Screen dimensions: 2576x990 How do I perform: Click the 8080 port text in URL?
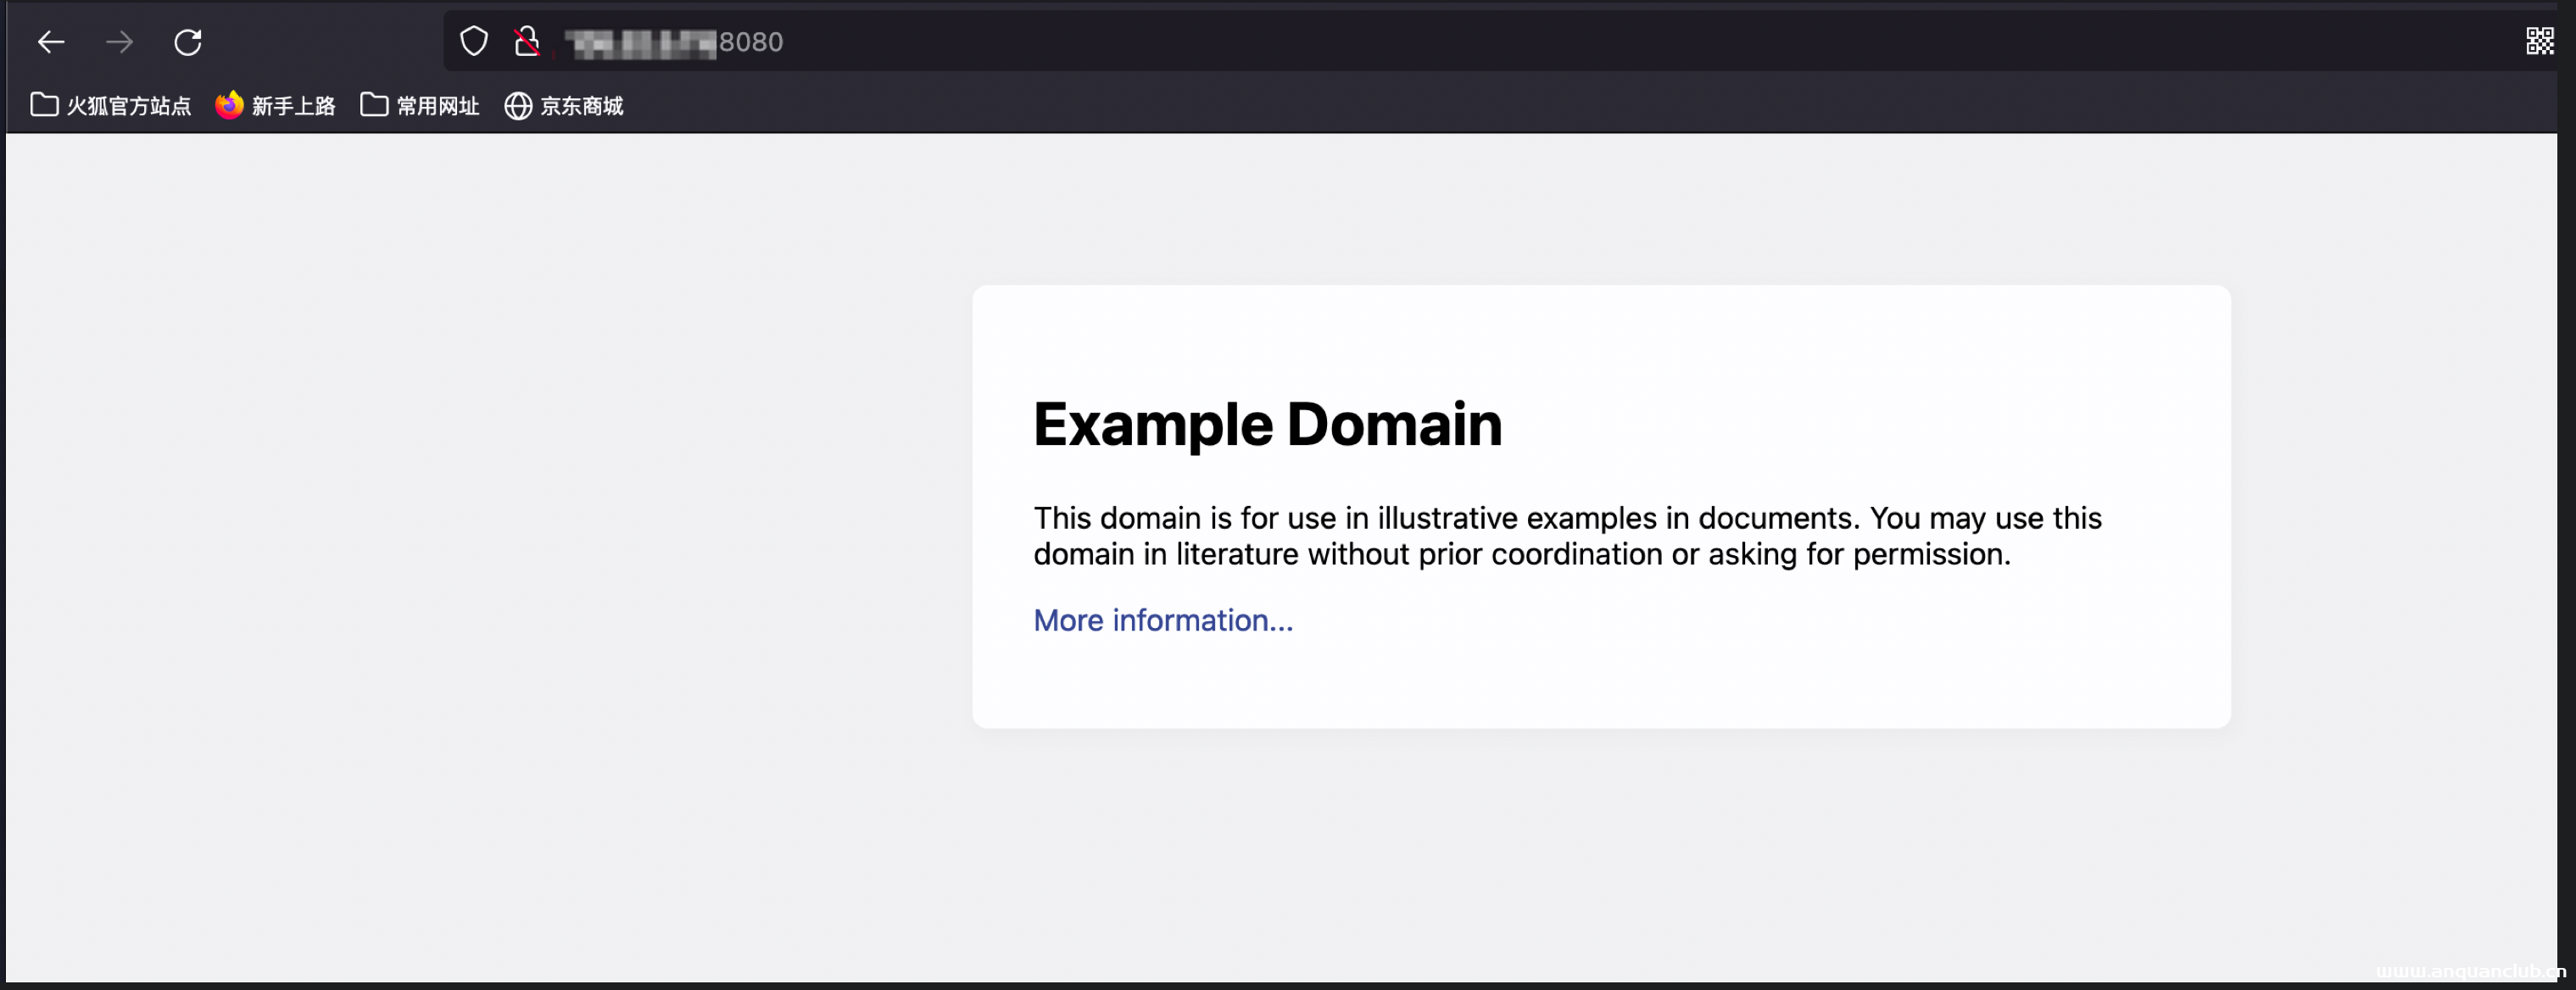click(x=751, y=42)
